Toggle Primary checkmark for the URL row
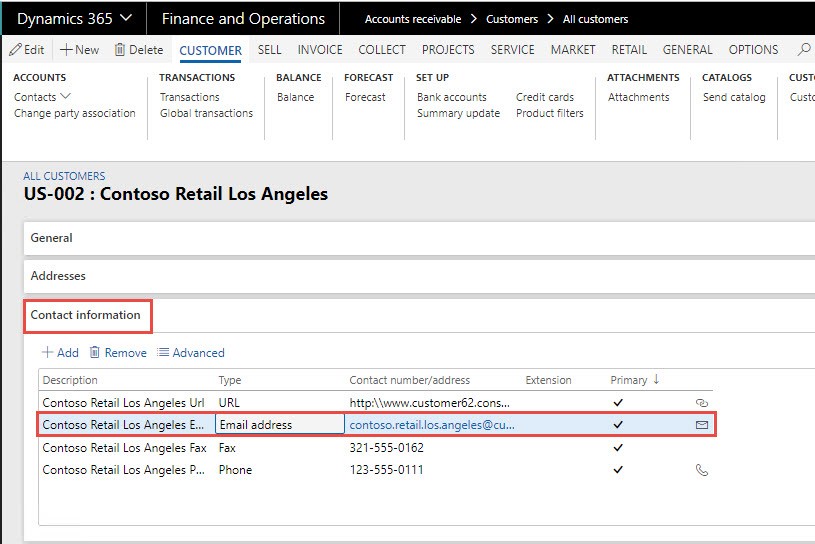Image resolution: width=815 pixels, height=544 pixels. (618, 402)
